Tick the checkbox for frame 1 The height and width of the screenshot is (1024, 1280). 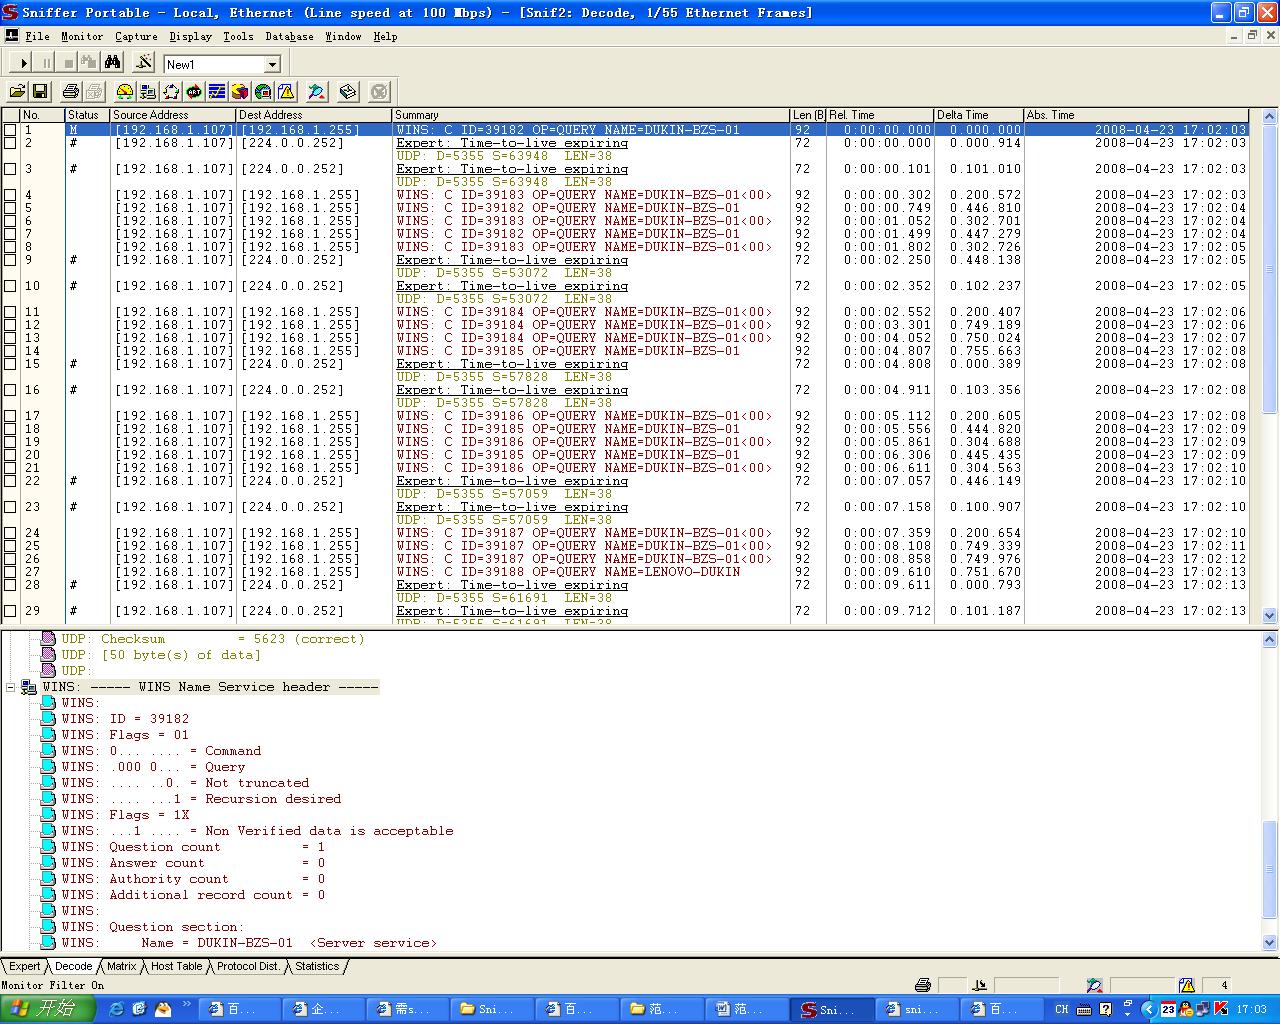point(10,130)
